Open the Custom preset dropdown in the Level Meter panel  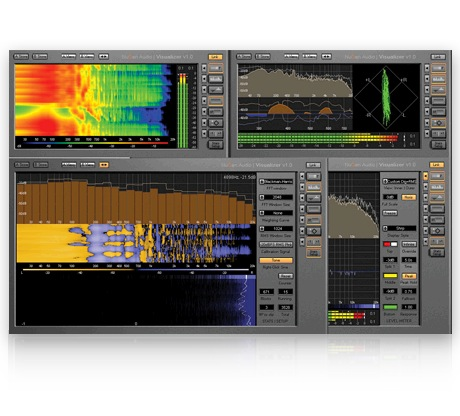[x=399, y=181]
